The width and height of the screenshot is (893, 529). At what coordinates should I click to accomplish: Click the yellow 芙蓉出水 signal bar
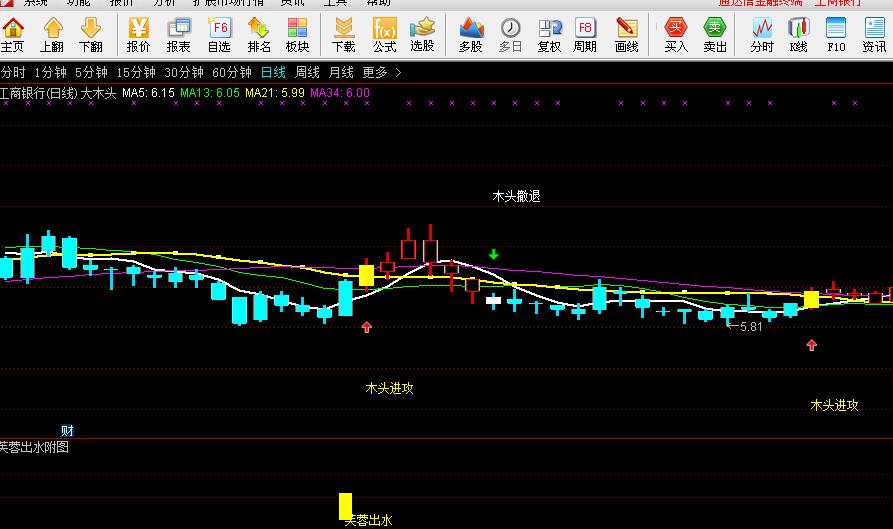345,506
